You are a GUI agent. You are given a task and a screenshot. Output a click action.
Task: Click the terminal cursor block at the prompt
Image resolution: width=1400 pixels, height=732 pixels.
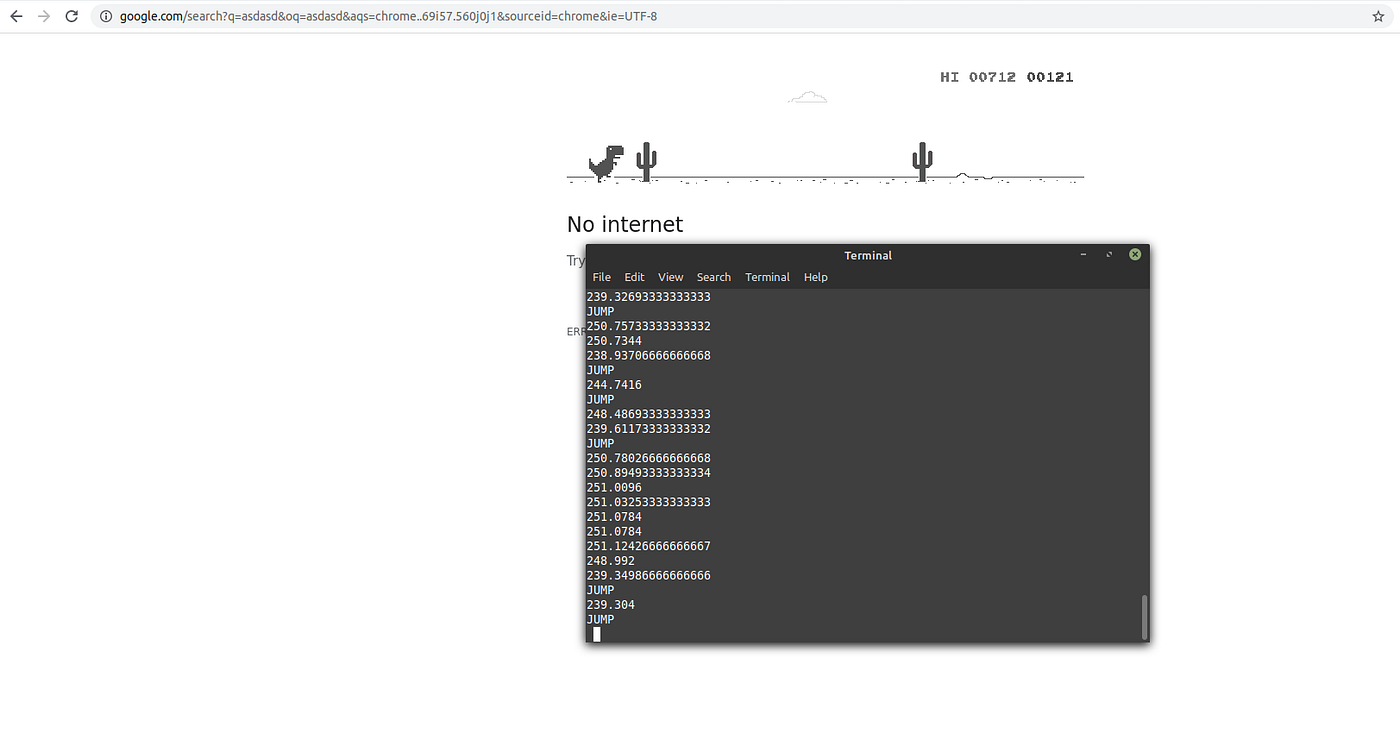(x=597, y=634)
